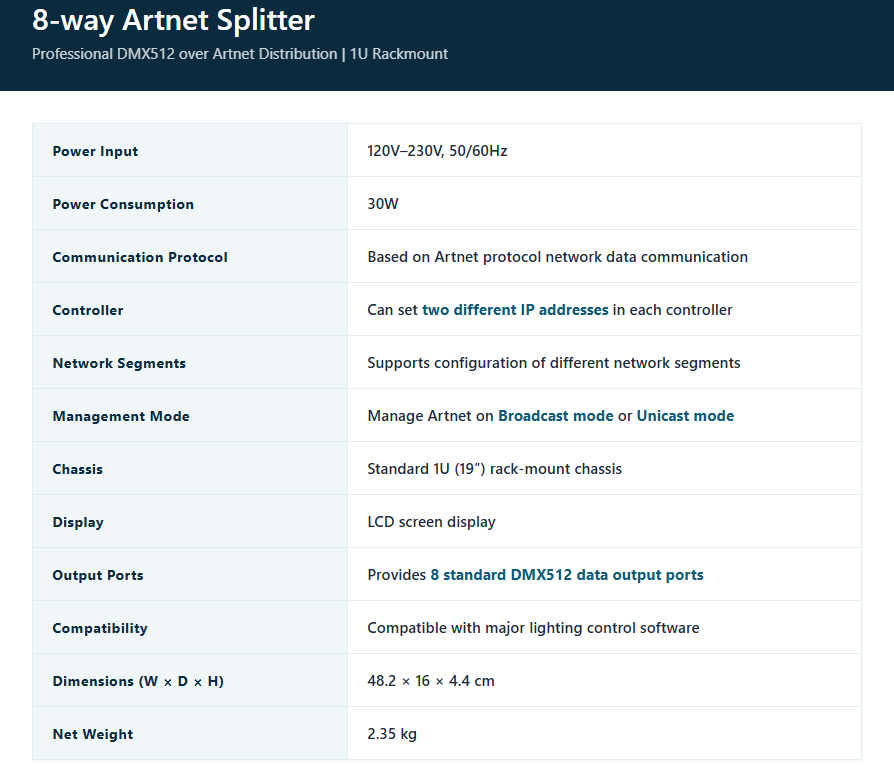Viewport: 894px width, 765px height.
Task: Select the 'LCD screen display' value
Action: click(x=432, y=522)
